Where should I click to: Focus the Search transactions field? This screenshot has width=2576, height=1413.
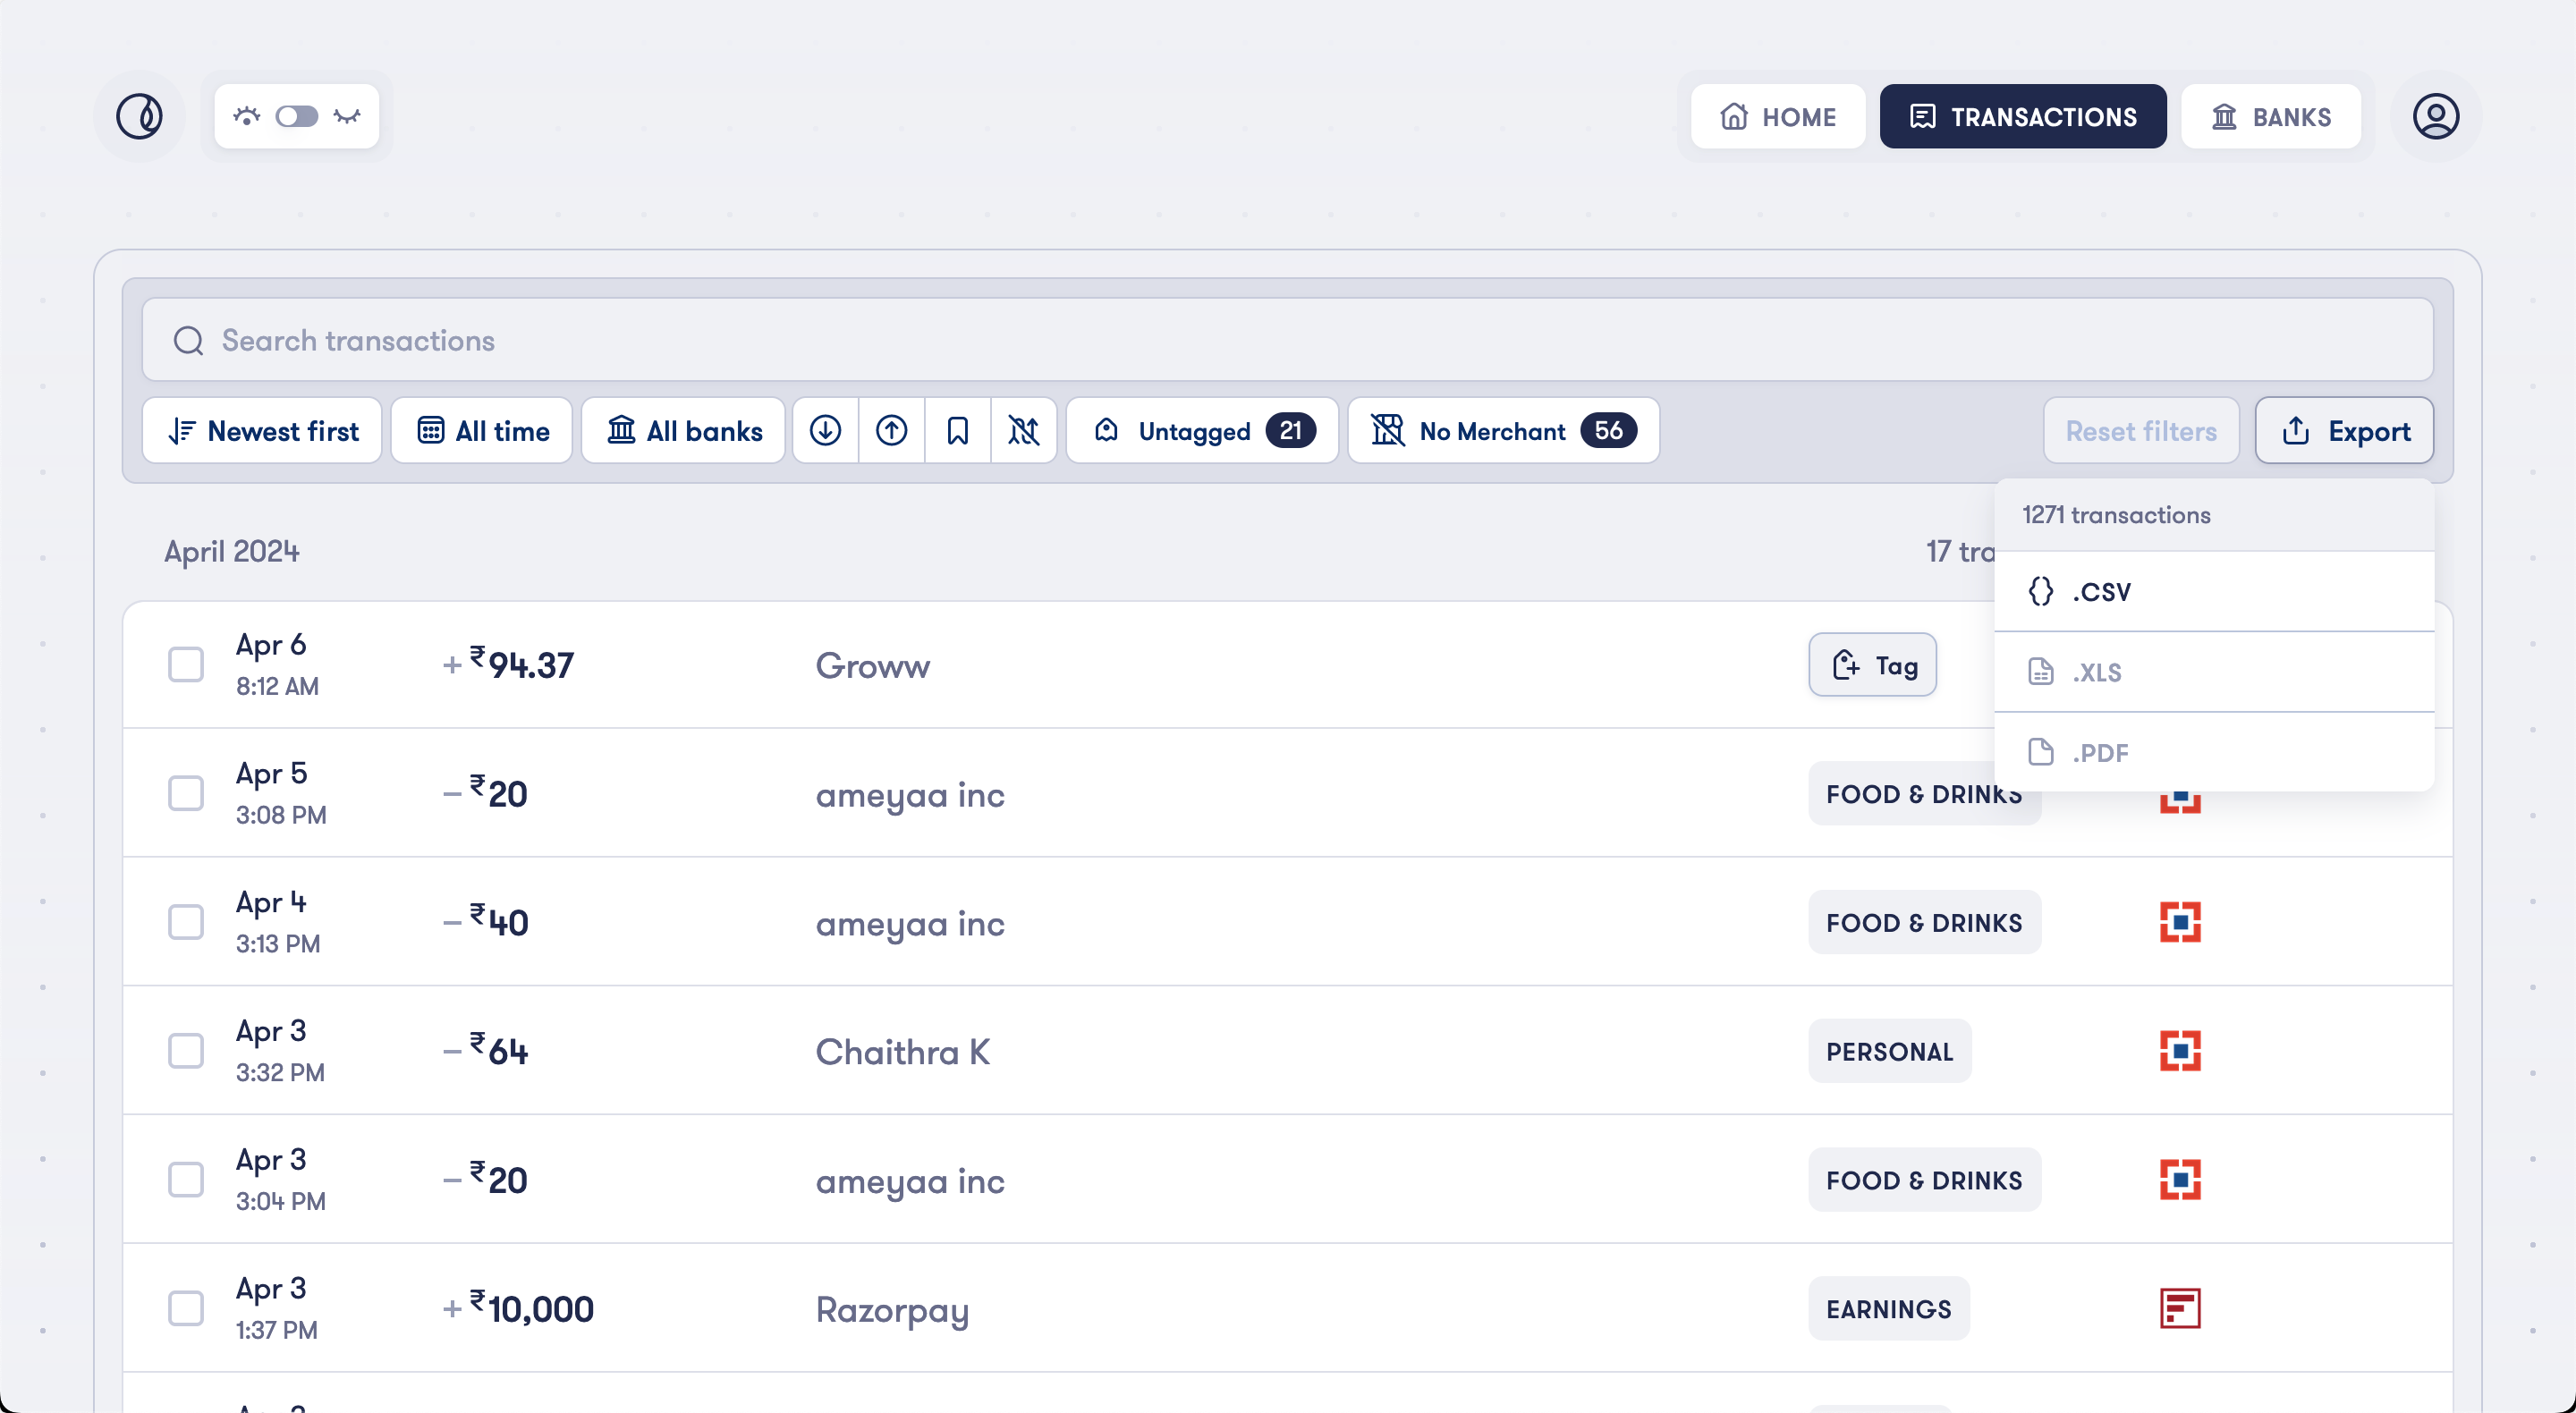coord(1287,340)
